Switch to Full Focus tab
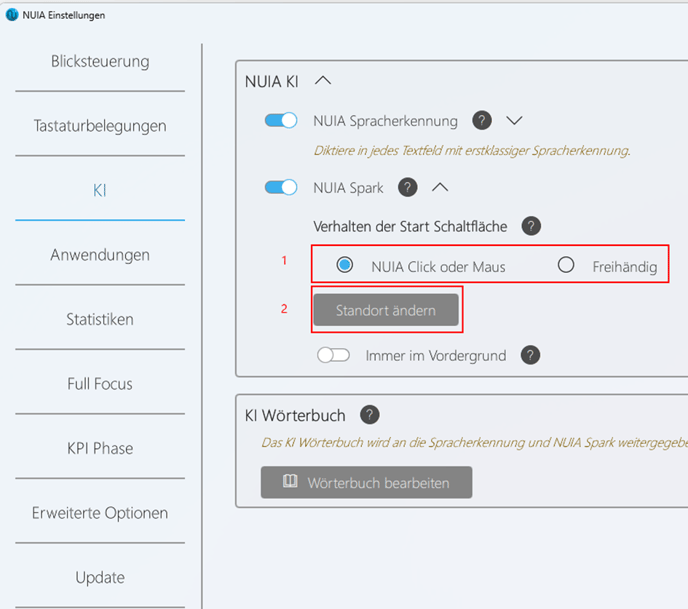 (x=100, y=384)
